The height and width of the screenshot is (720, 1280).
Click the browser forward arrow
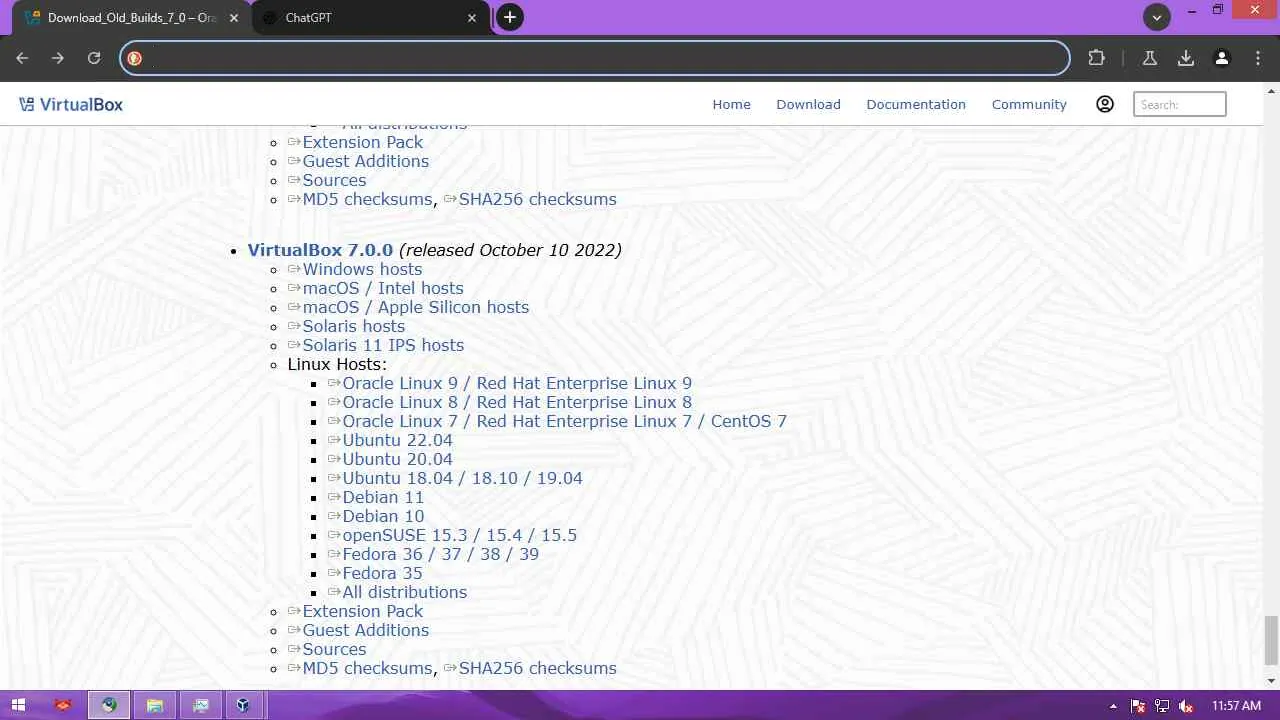58,58
